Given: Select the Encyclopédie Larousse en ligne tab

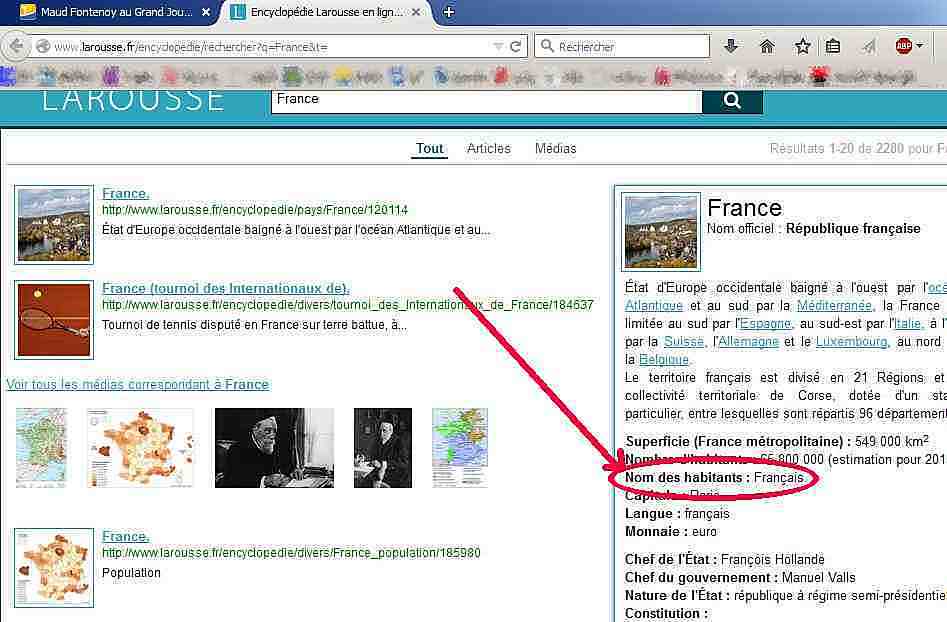Looking at the screenshot, I should [x=327, y=12].
